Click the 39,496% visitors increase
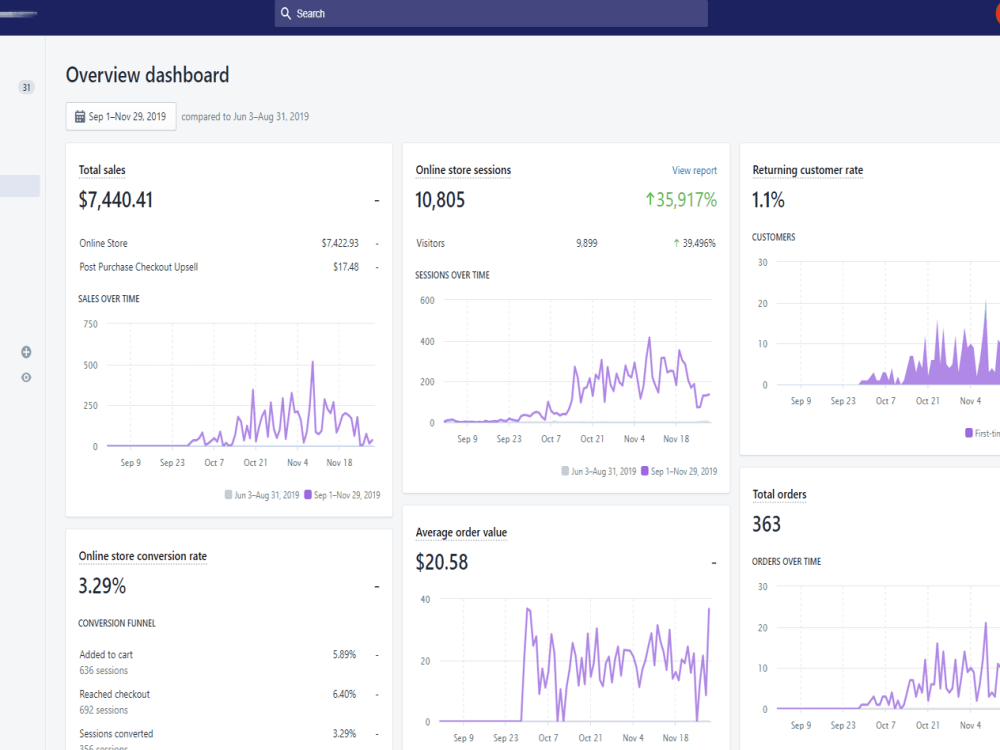This screenshot has width=1000, height=750. pyautogui.click(x=695, y=244)
